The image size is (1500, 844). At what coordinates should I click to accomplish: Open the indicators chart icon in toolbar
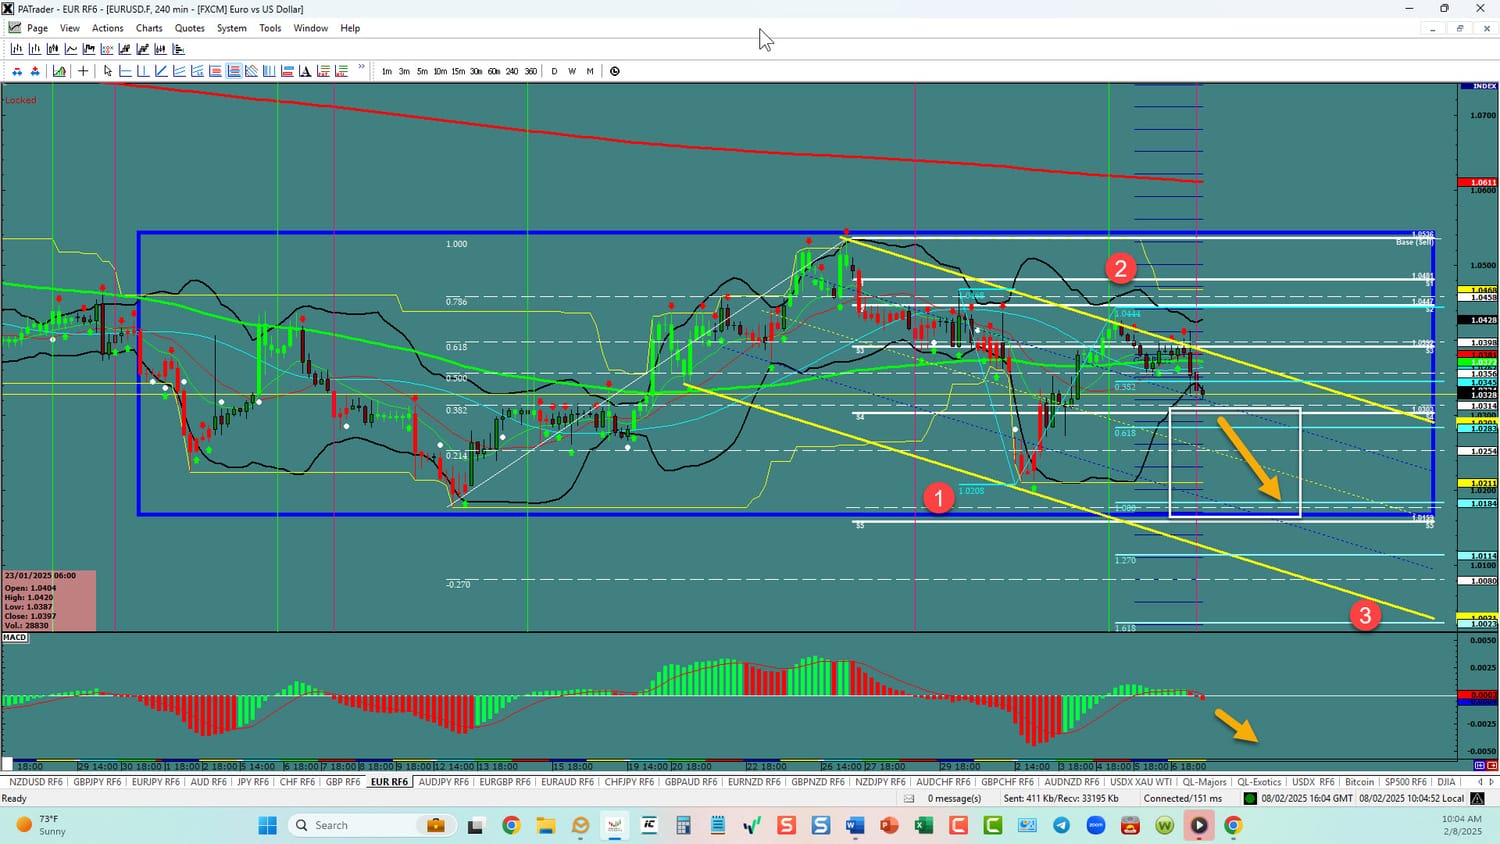pyautogui.click(x=60, y=71)
